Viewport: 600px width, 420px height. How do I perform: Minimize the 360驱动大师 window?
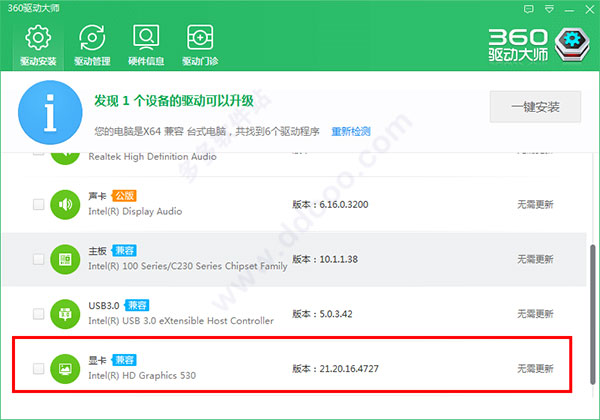pyautogui.click(x=569, y=10)
